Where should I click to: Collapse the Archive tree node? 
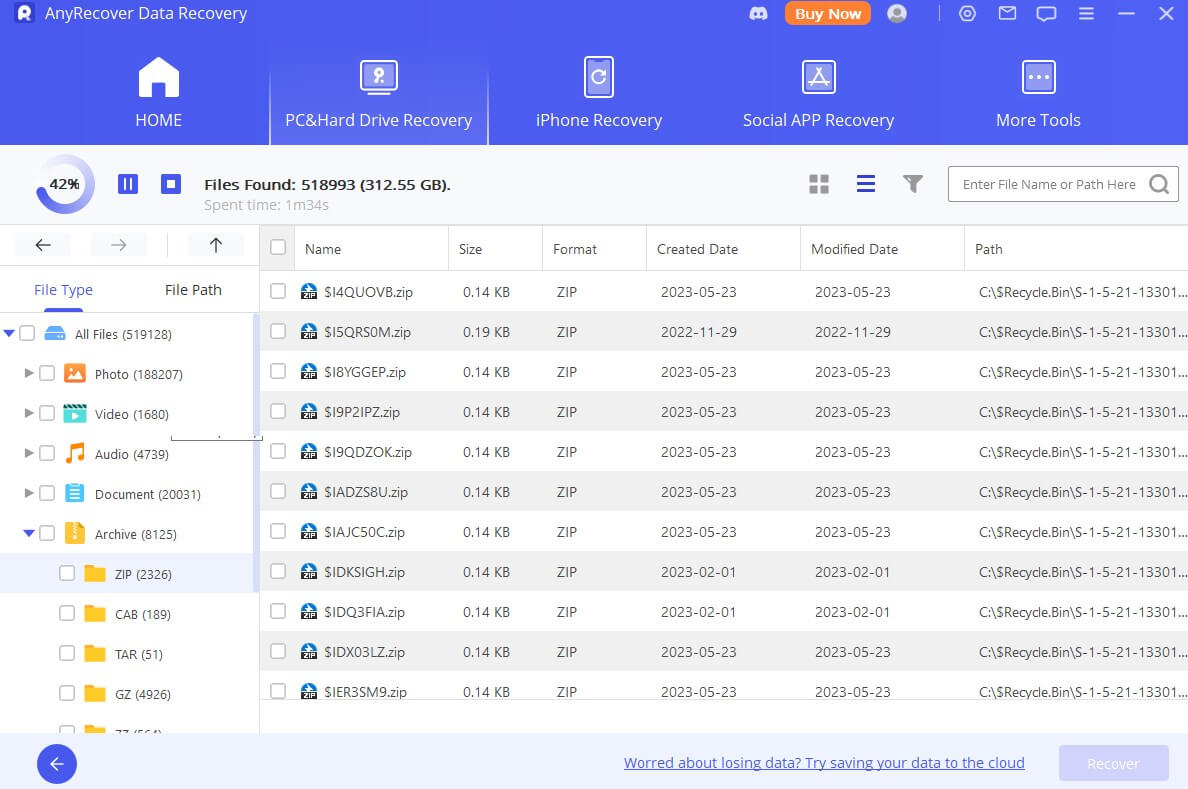pos(29,534)
